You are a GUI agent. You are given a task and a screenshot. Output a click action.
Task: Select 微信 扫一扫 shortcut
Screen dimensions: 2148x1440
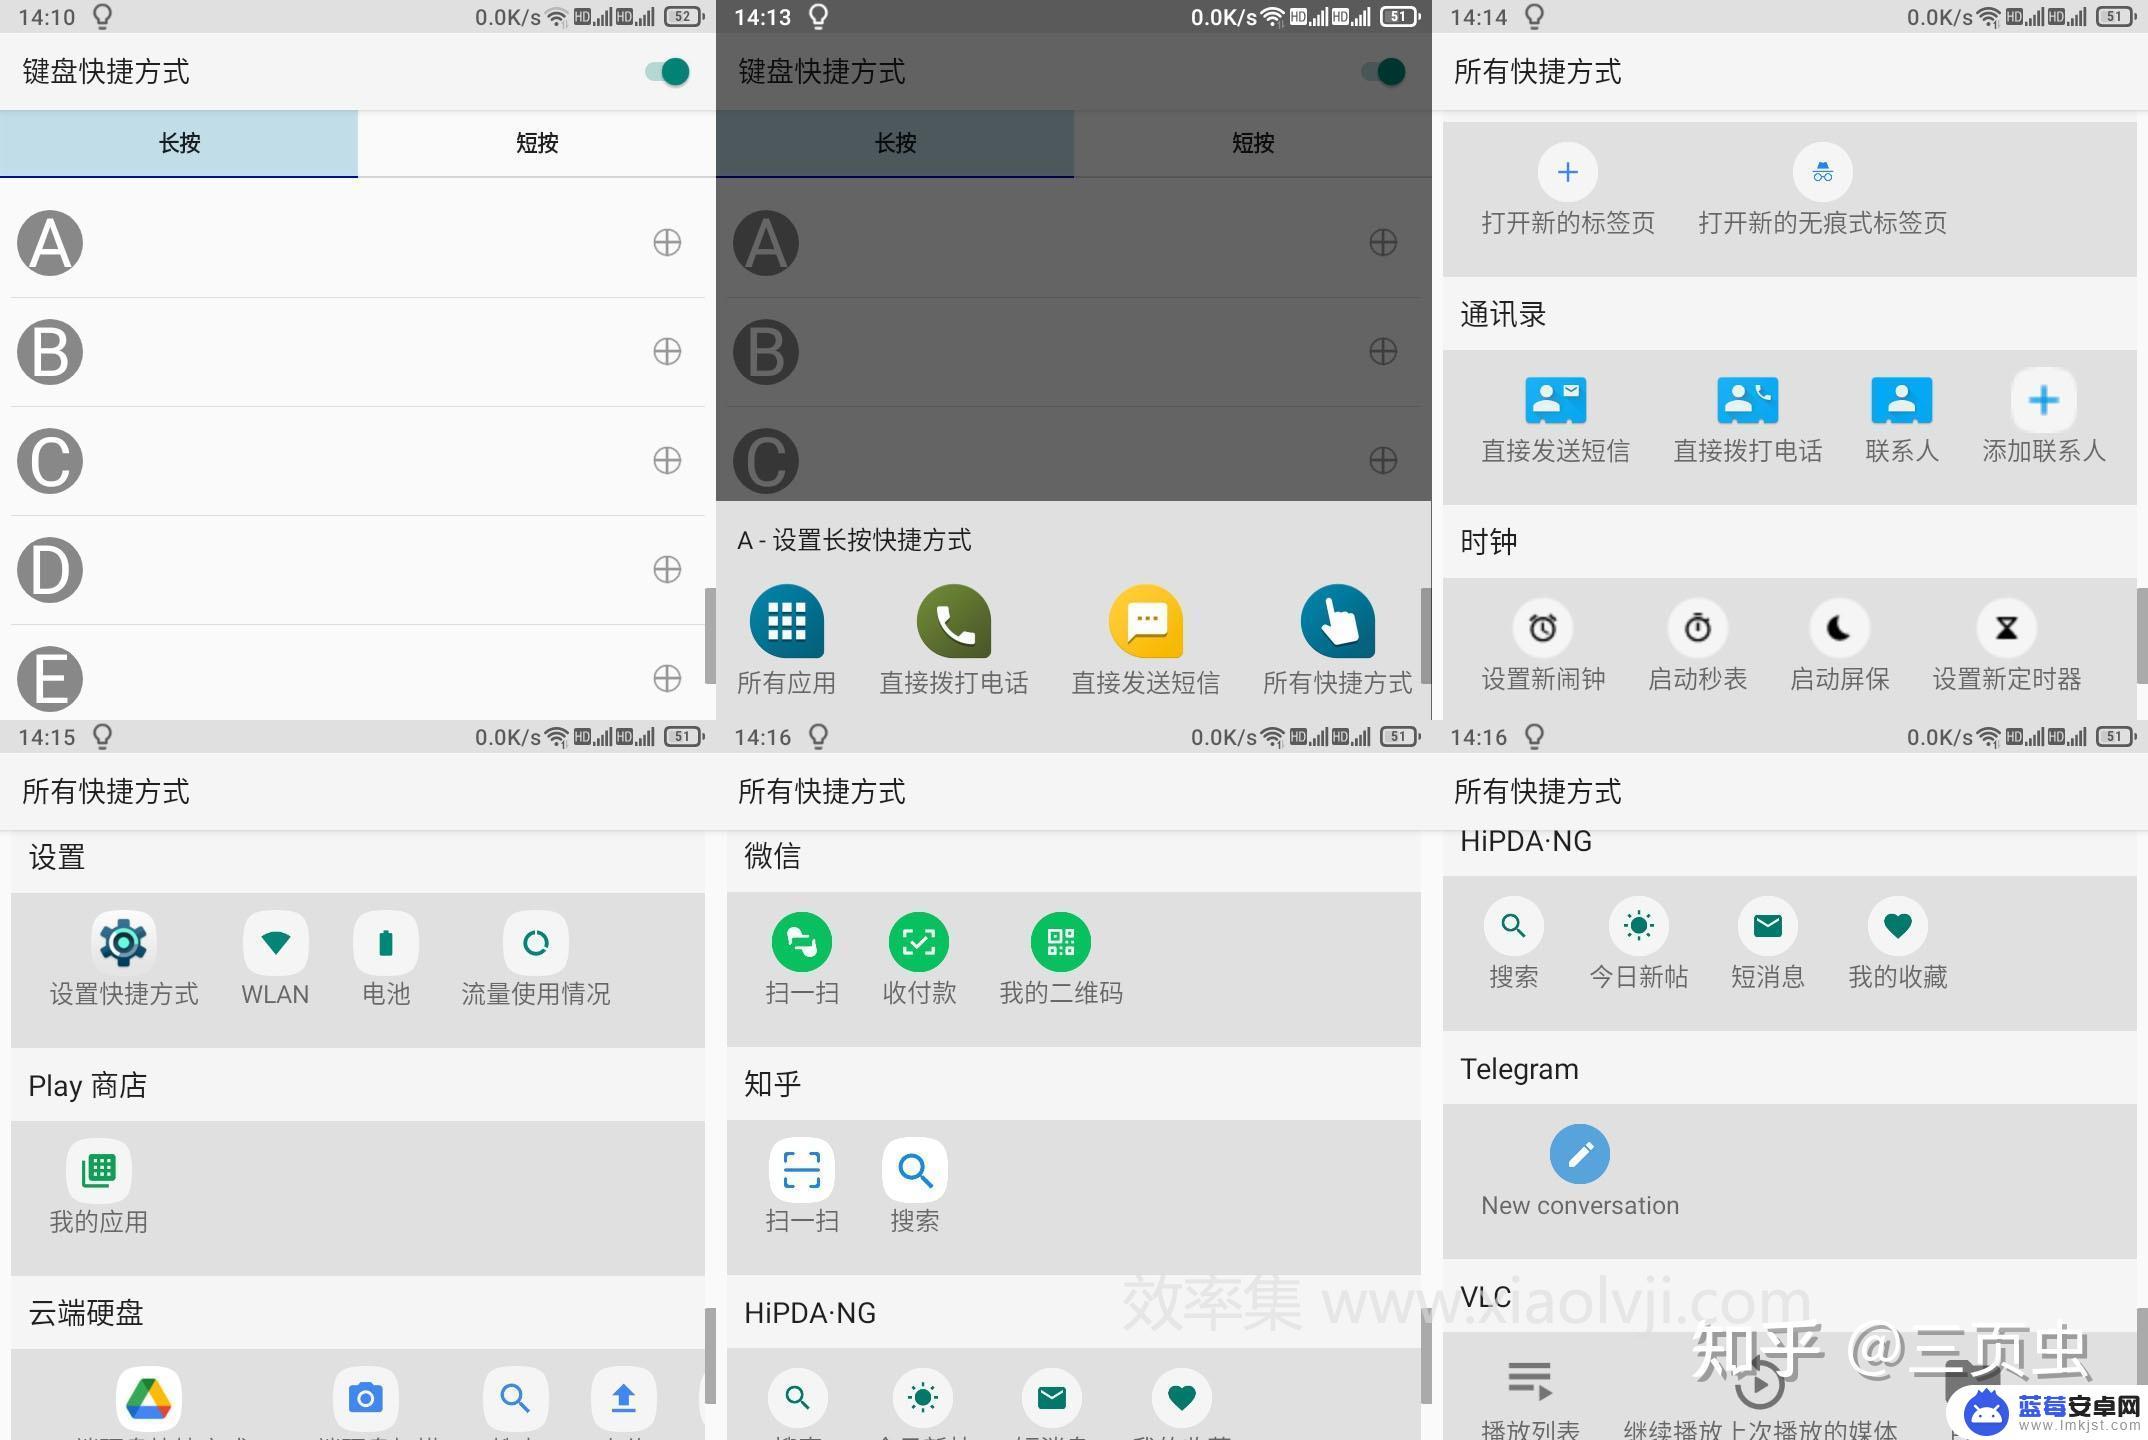(x=802, y=960)
